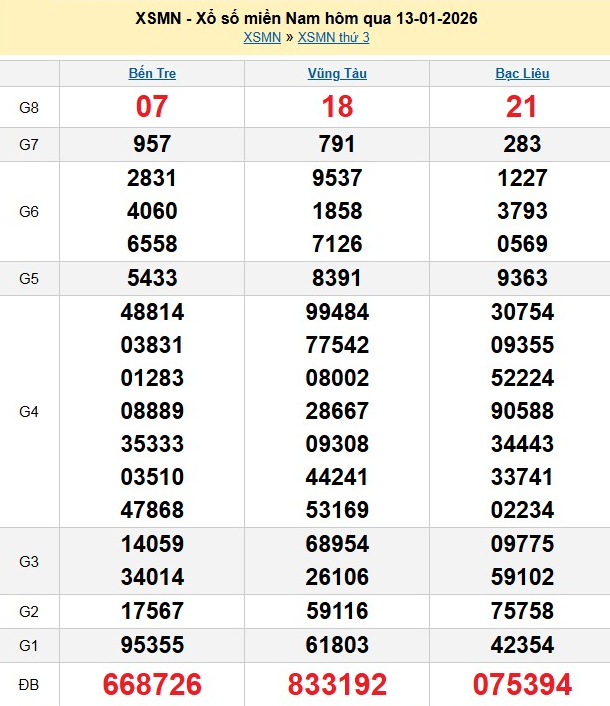The height and width of the screenshot is (706, 610).
Task: Click G4 number 08889
Action: click(152, 411)
